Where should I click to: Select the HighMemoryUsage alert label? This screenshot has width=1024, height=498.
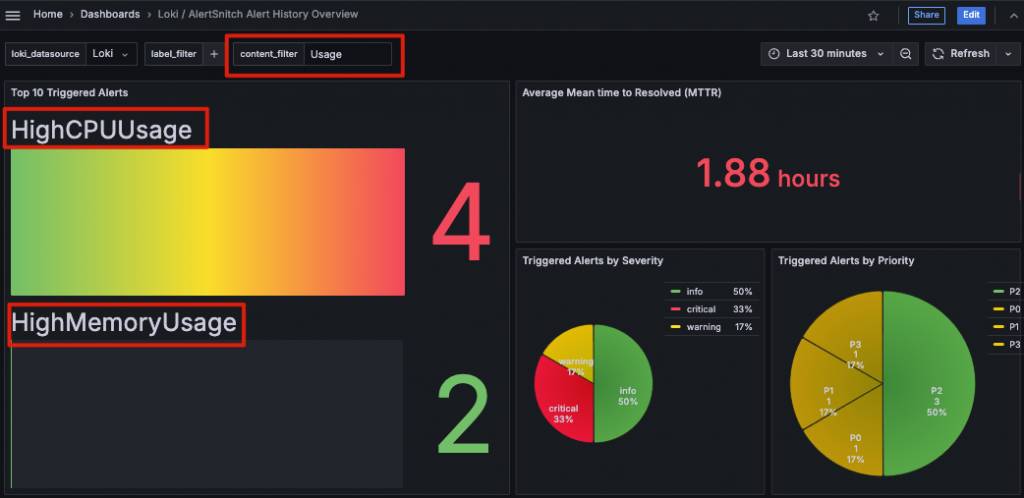pyautogui.click(x=124, y=323)
